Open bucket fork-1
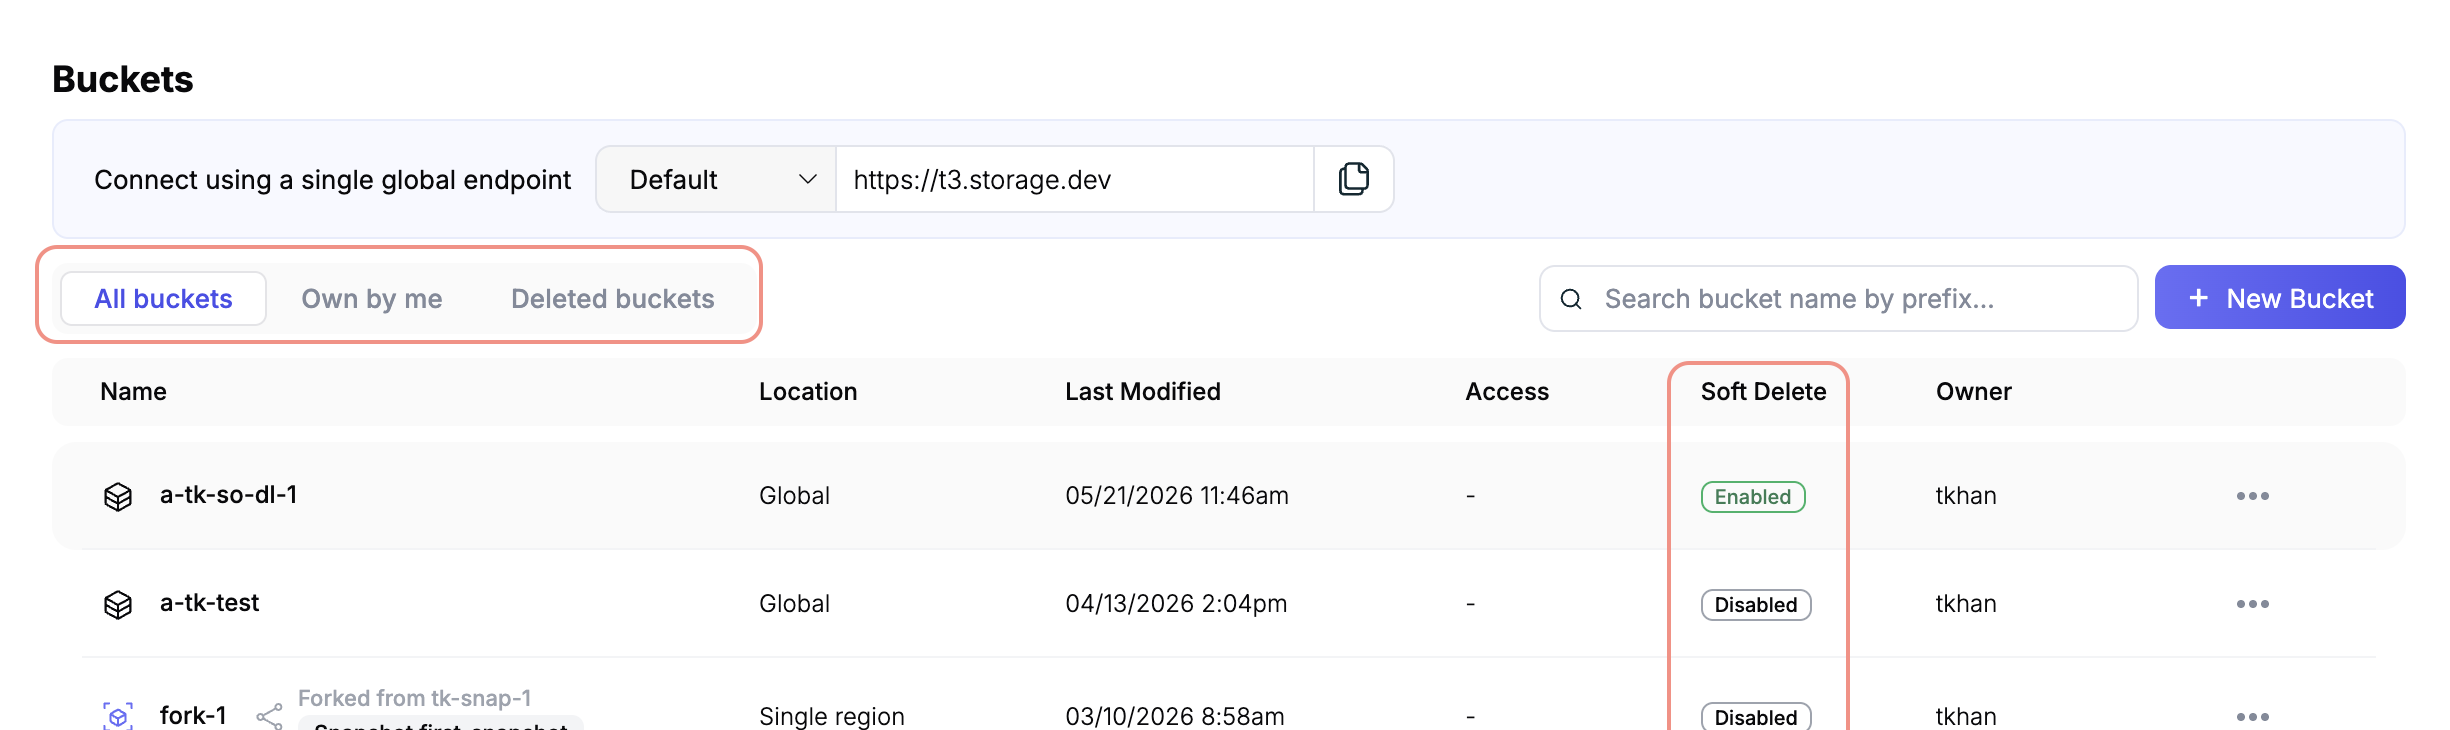2450x730 pixels. (x=193, y=715)
